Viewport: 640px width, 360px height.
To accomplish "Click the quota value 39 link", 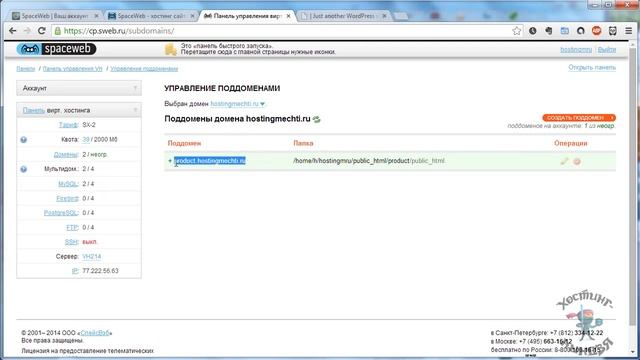I will (86, 140).
